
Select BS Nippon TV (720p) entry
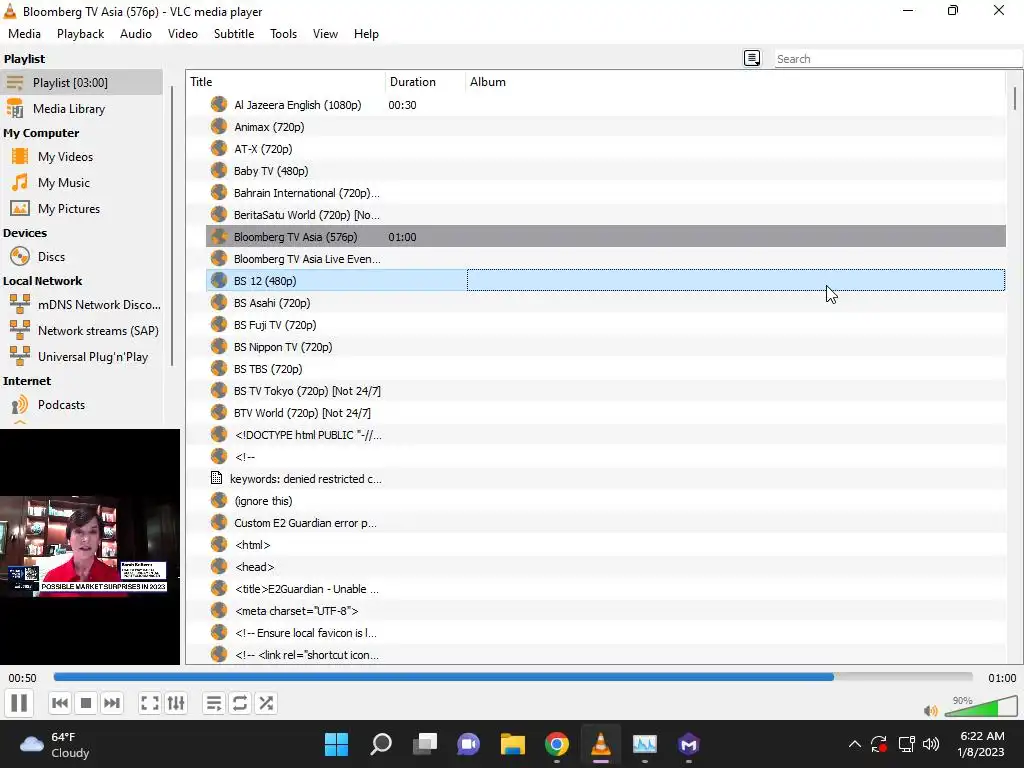pyautogui.click(x=605, y=347)
